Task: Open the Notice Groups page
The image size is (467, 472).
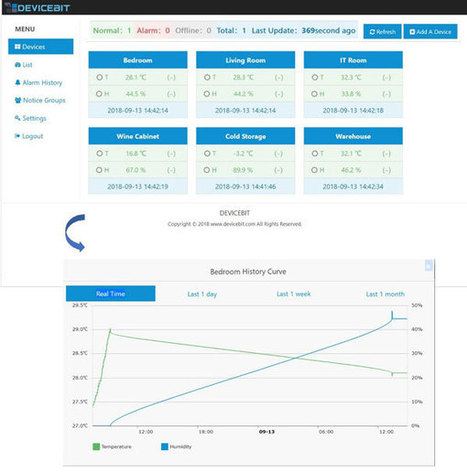Action: (40, 100)
